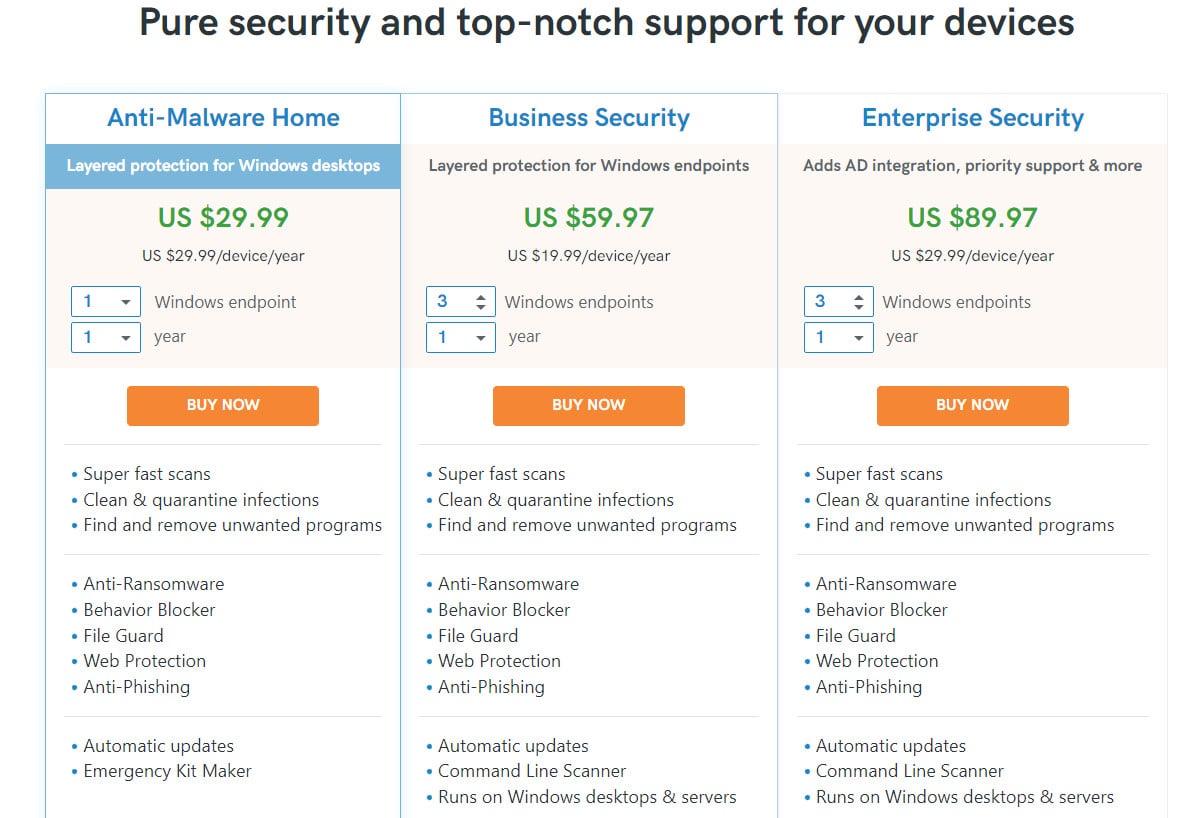Click the blue Layered protection for Windows desktops banner

click(223, 166)
